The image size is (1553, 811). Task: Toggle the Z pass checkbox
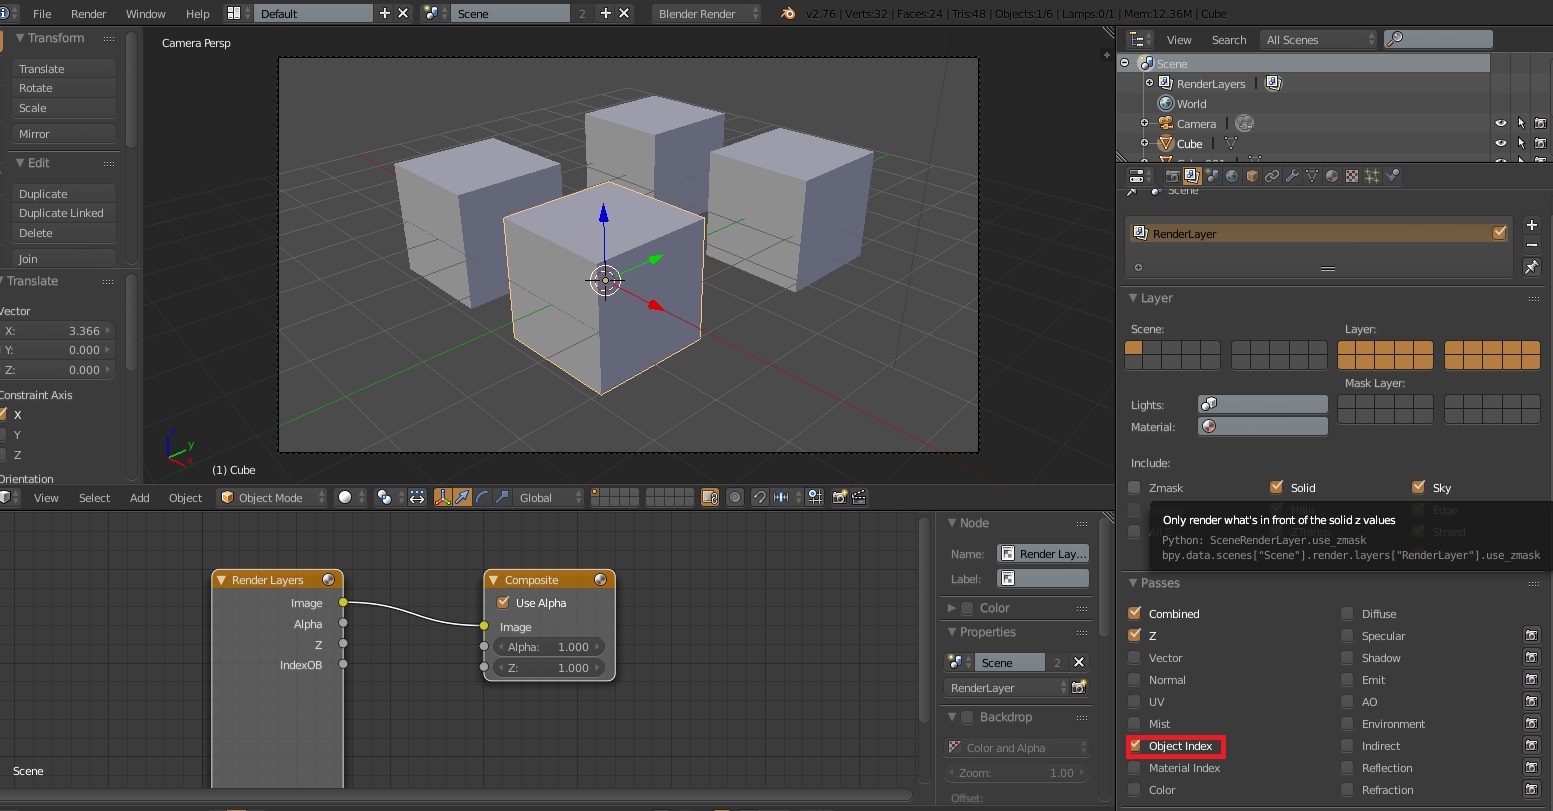(1134, 635)
